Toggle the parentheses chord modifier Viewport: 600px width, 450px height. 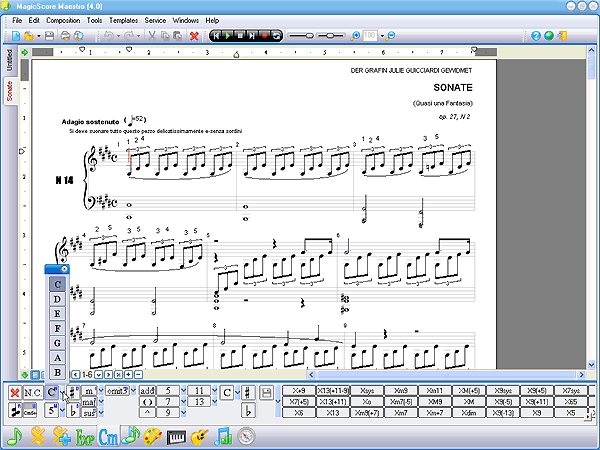(147, 402)
